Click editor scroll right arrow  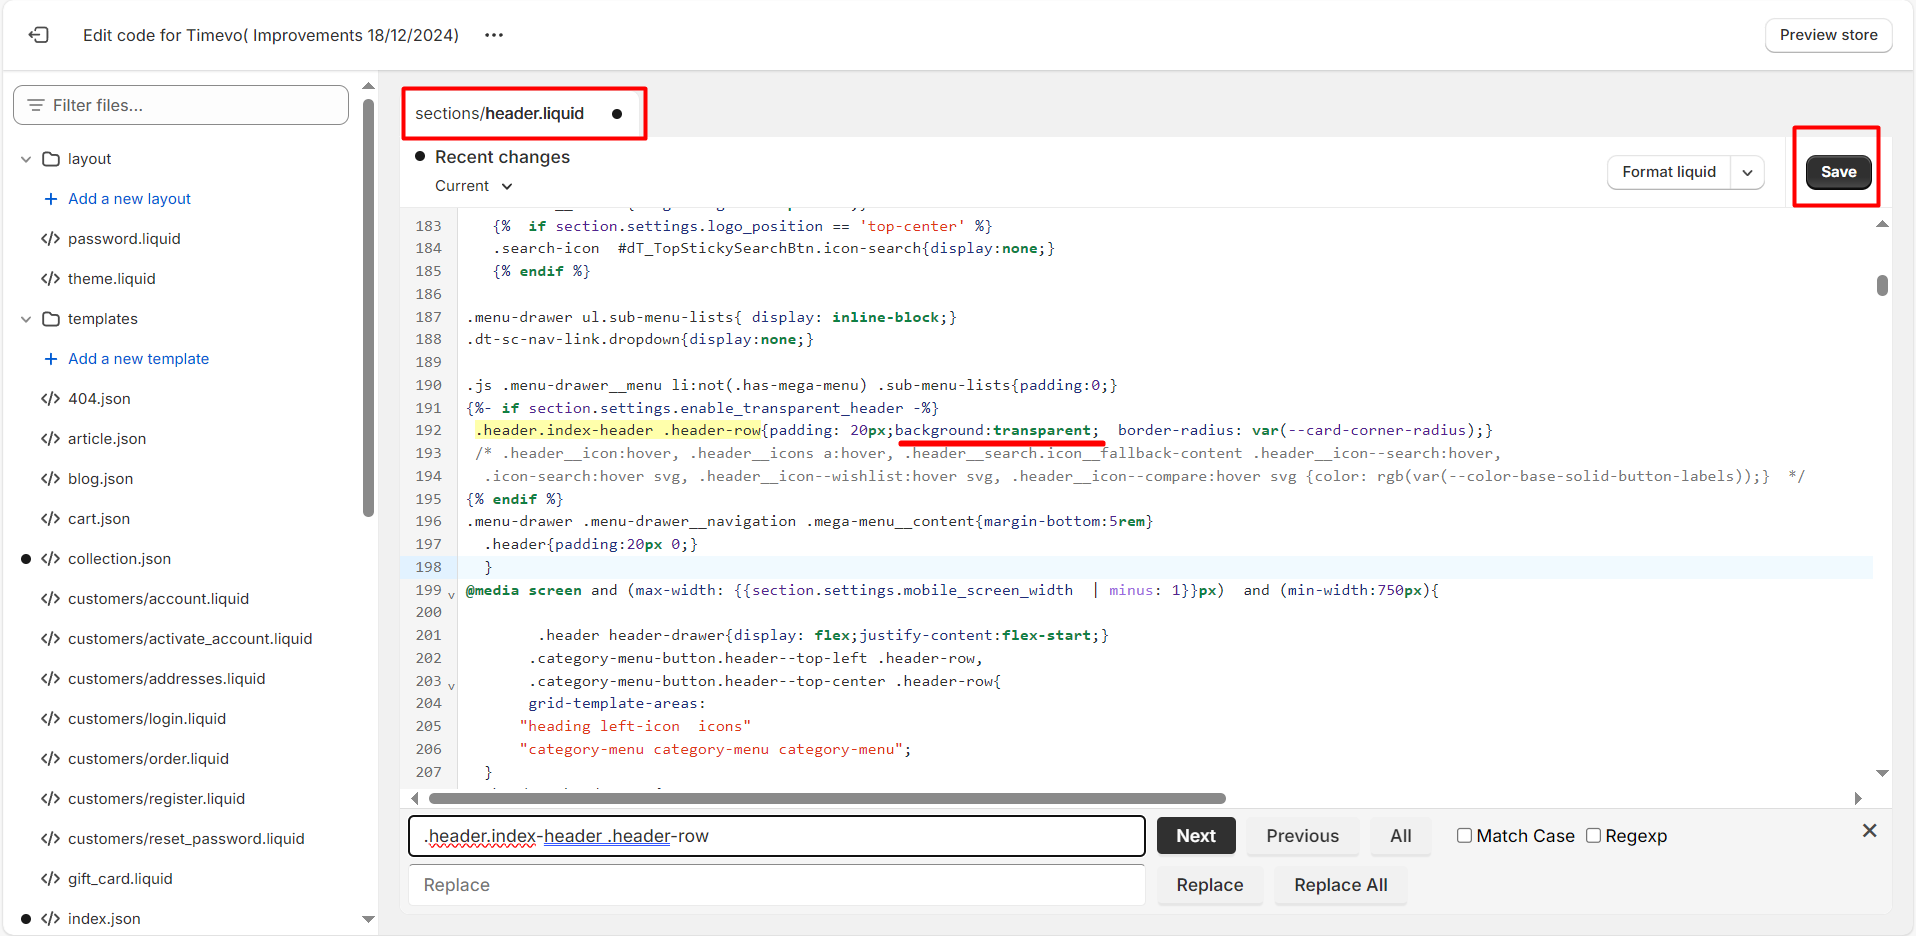click(1858, 798)
